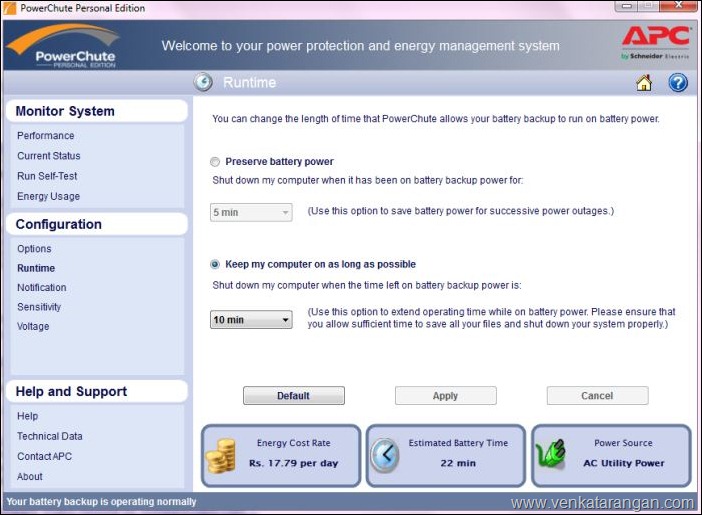Select Keep my computer on radio button

tap(215, 264)
